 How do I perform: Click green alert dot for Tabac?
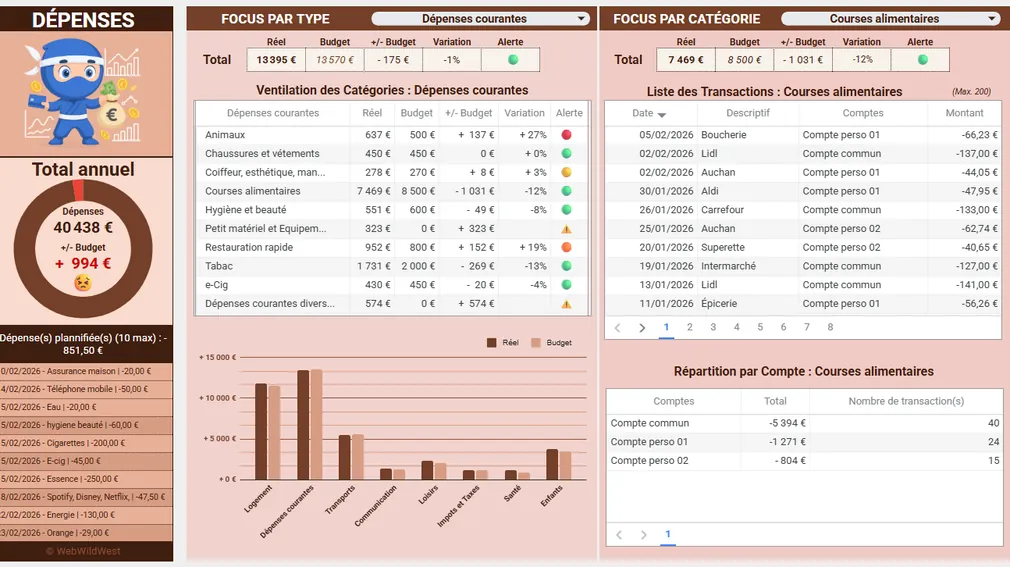[566, 266]
